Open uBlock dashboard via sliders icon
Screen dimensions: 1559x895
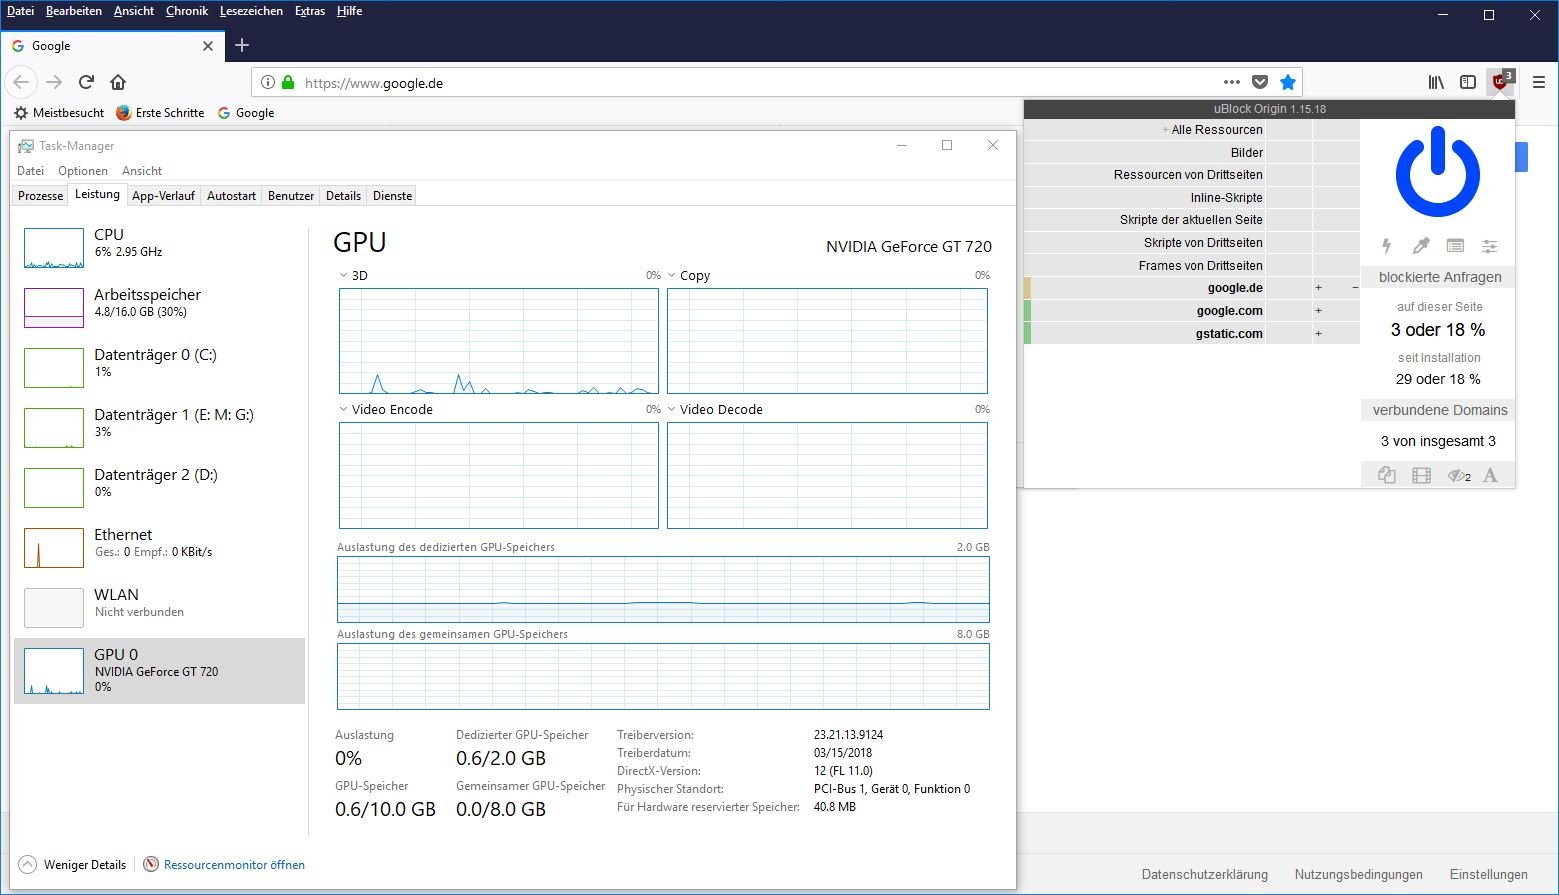click(1489, 246)
